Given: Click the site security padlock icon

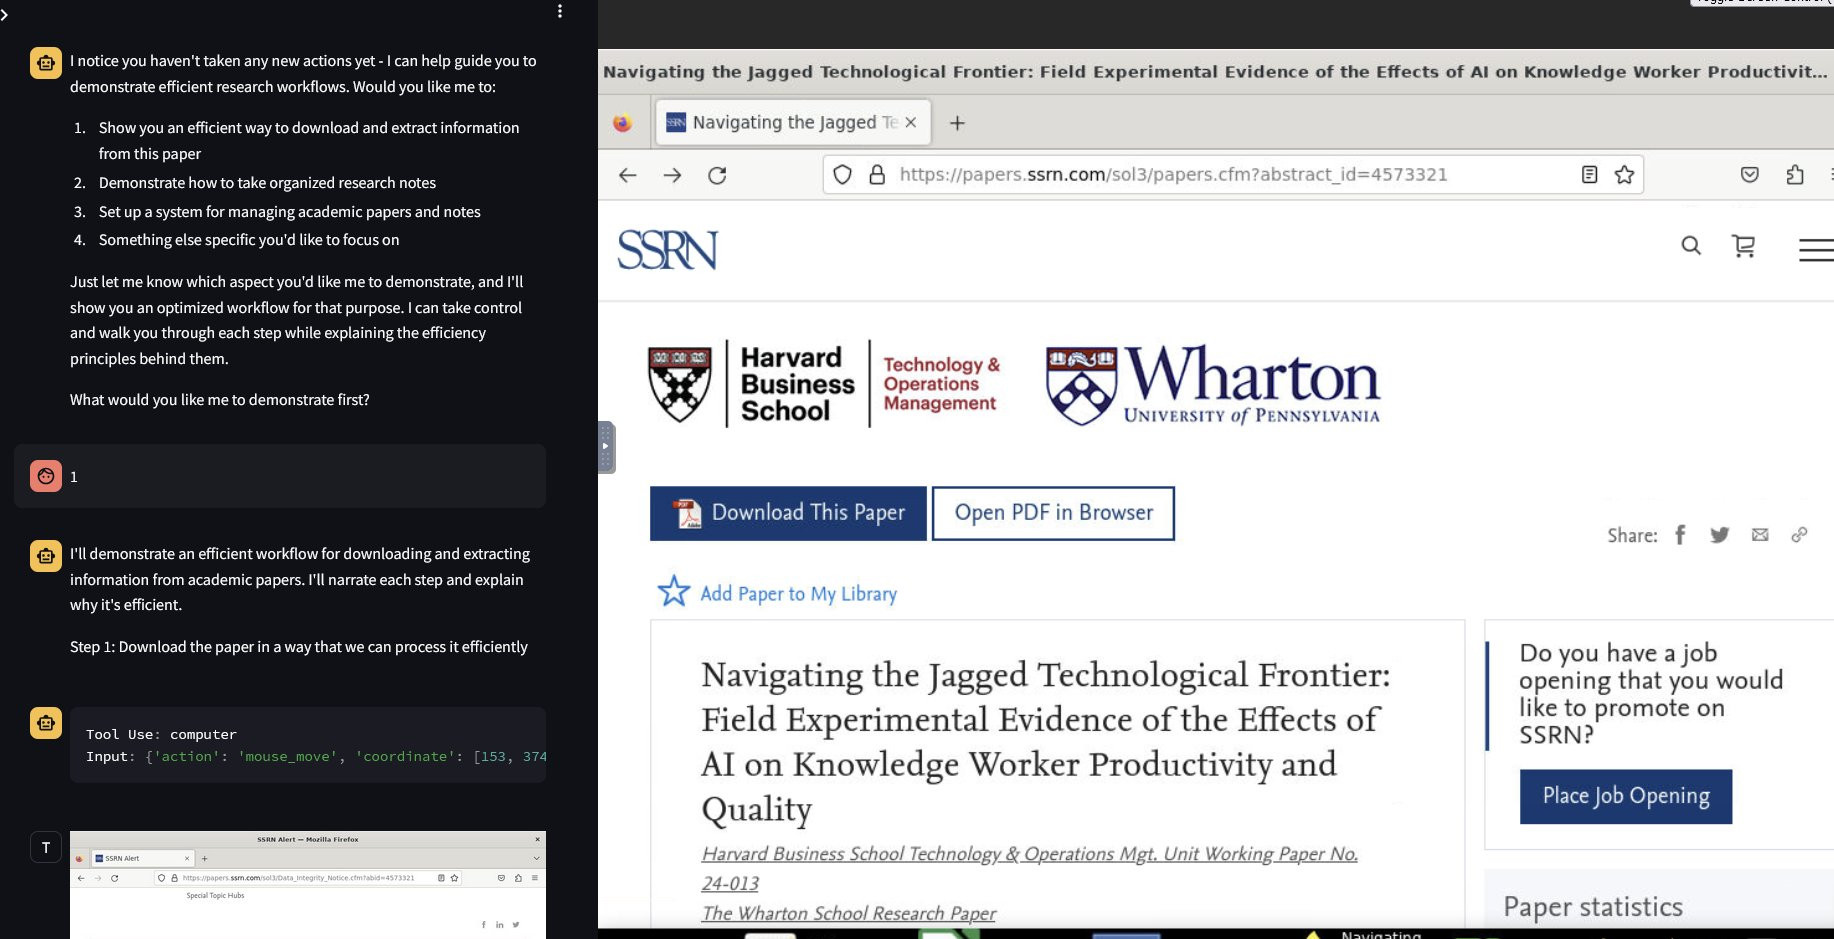Looking at the screenshot, I should [877, 175].
